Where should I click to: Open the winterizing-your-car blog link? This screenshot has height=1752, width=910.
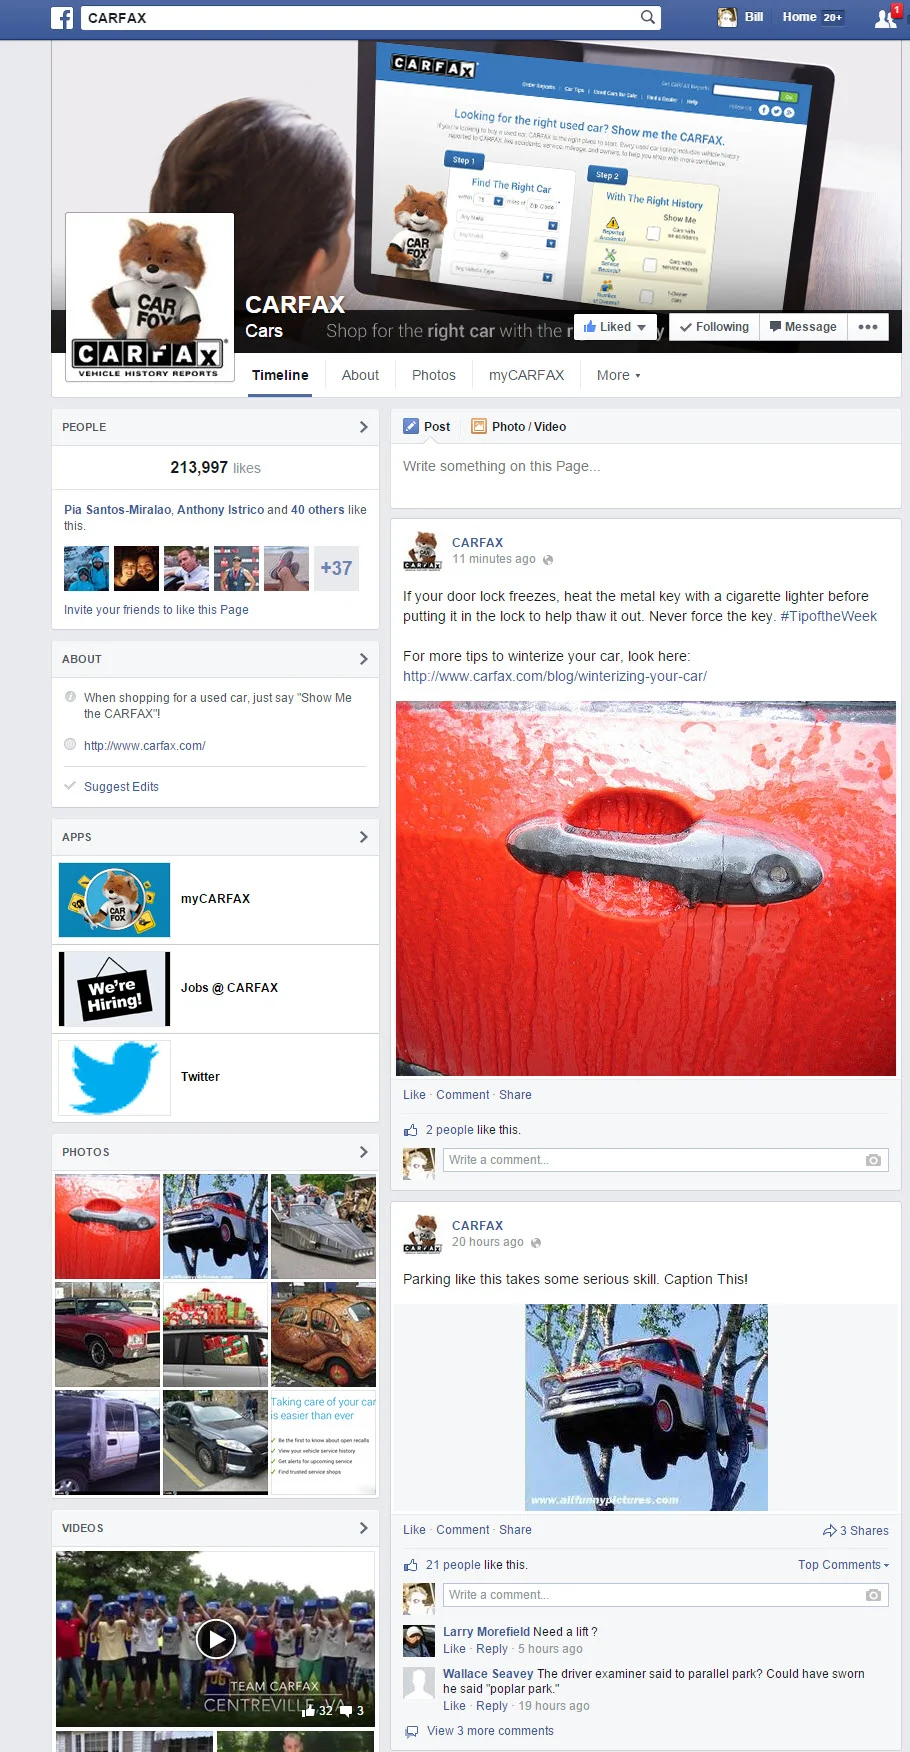click(555, 676)
